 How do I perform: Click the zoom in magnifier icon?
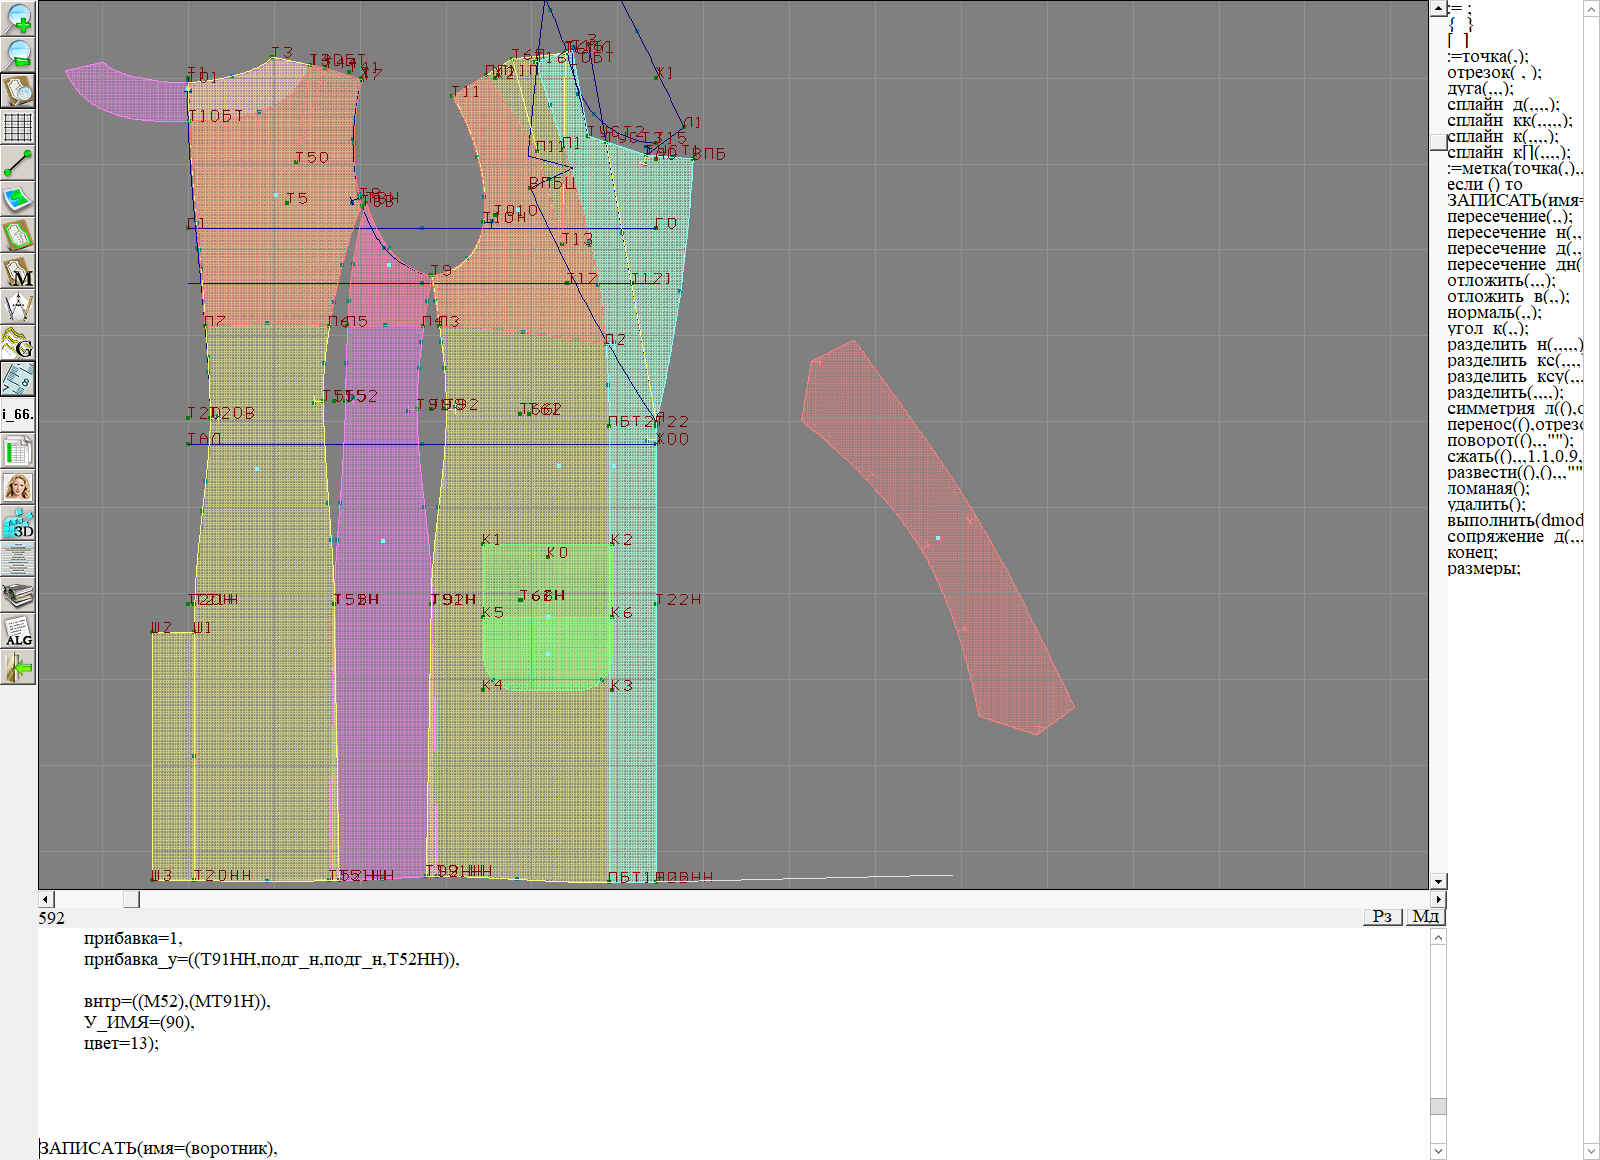point(18,18)
